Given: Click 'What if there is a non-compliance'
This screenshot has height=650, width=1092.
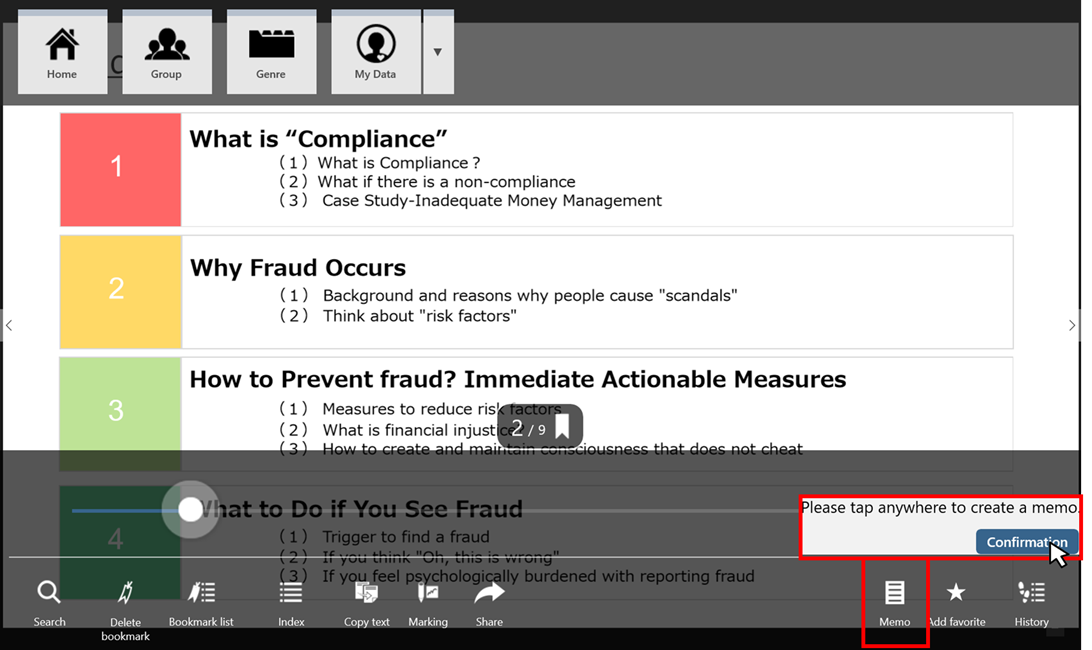Looking at the screenshot, I should (x=446, y=182).
